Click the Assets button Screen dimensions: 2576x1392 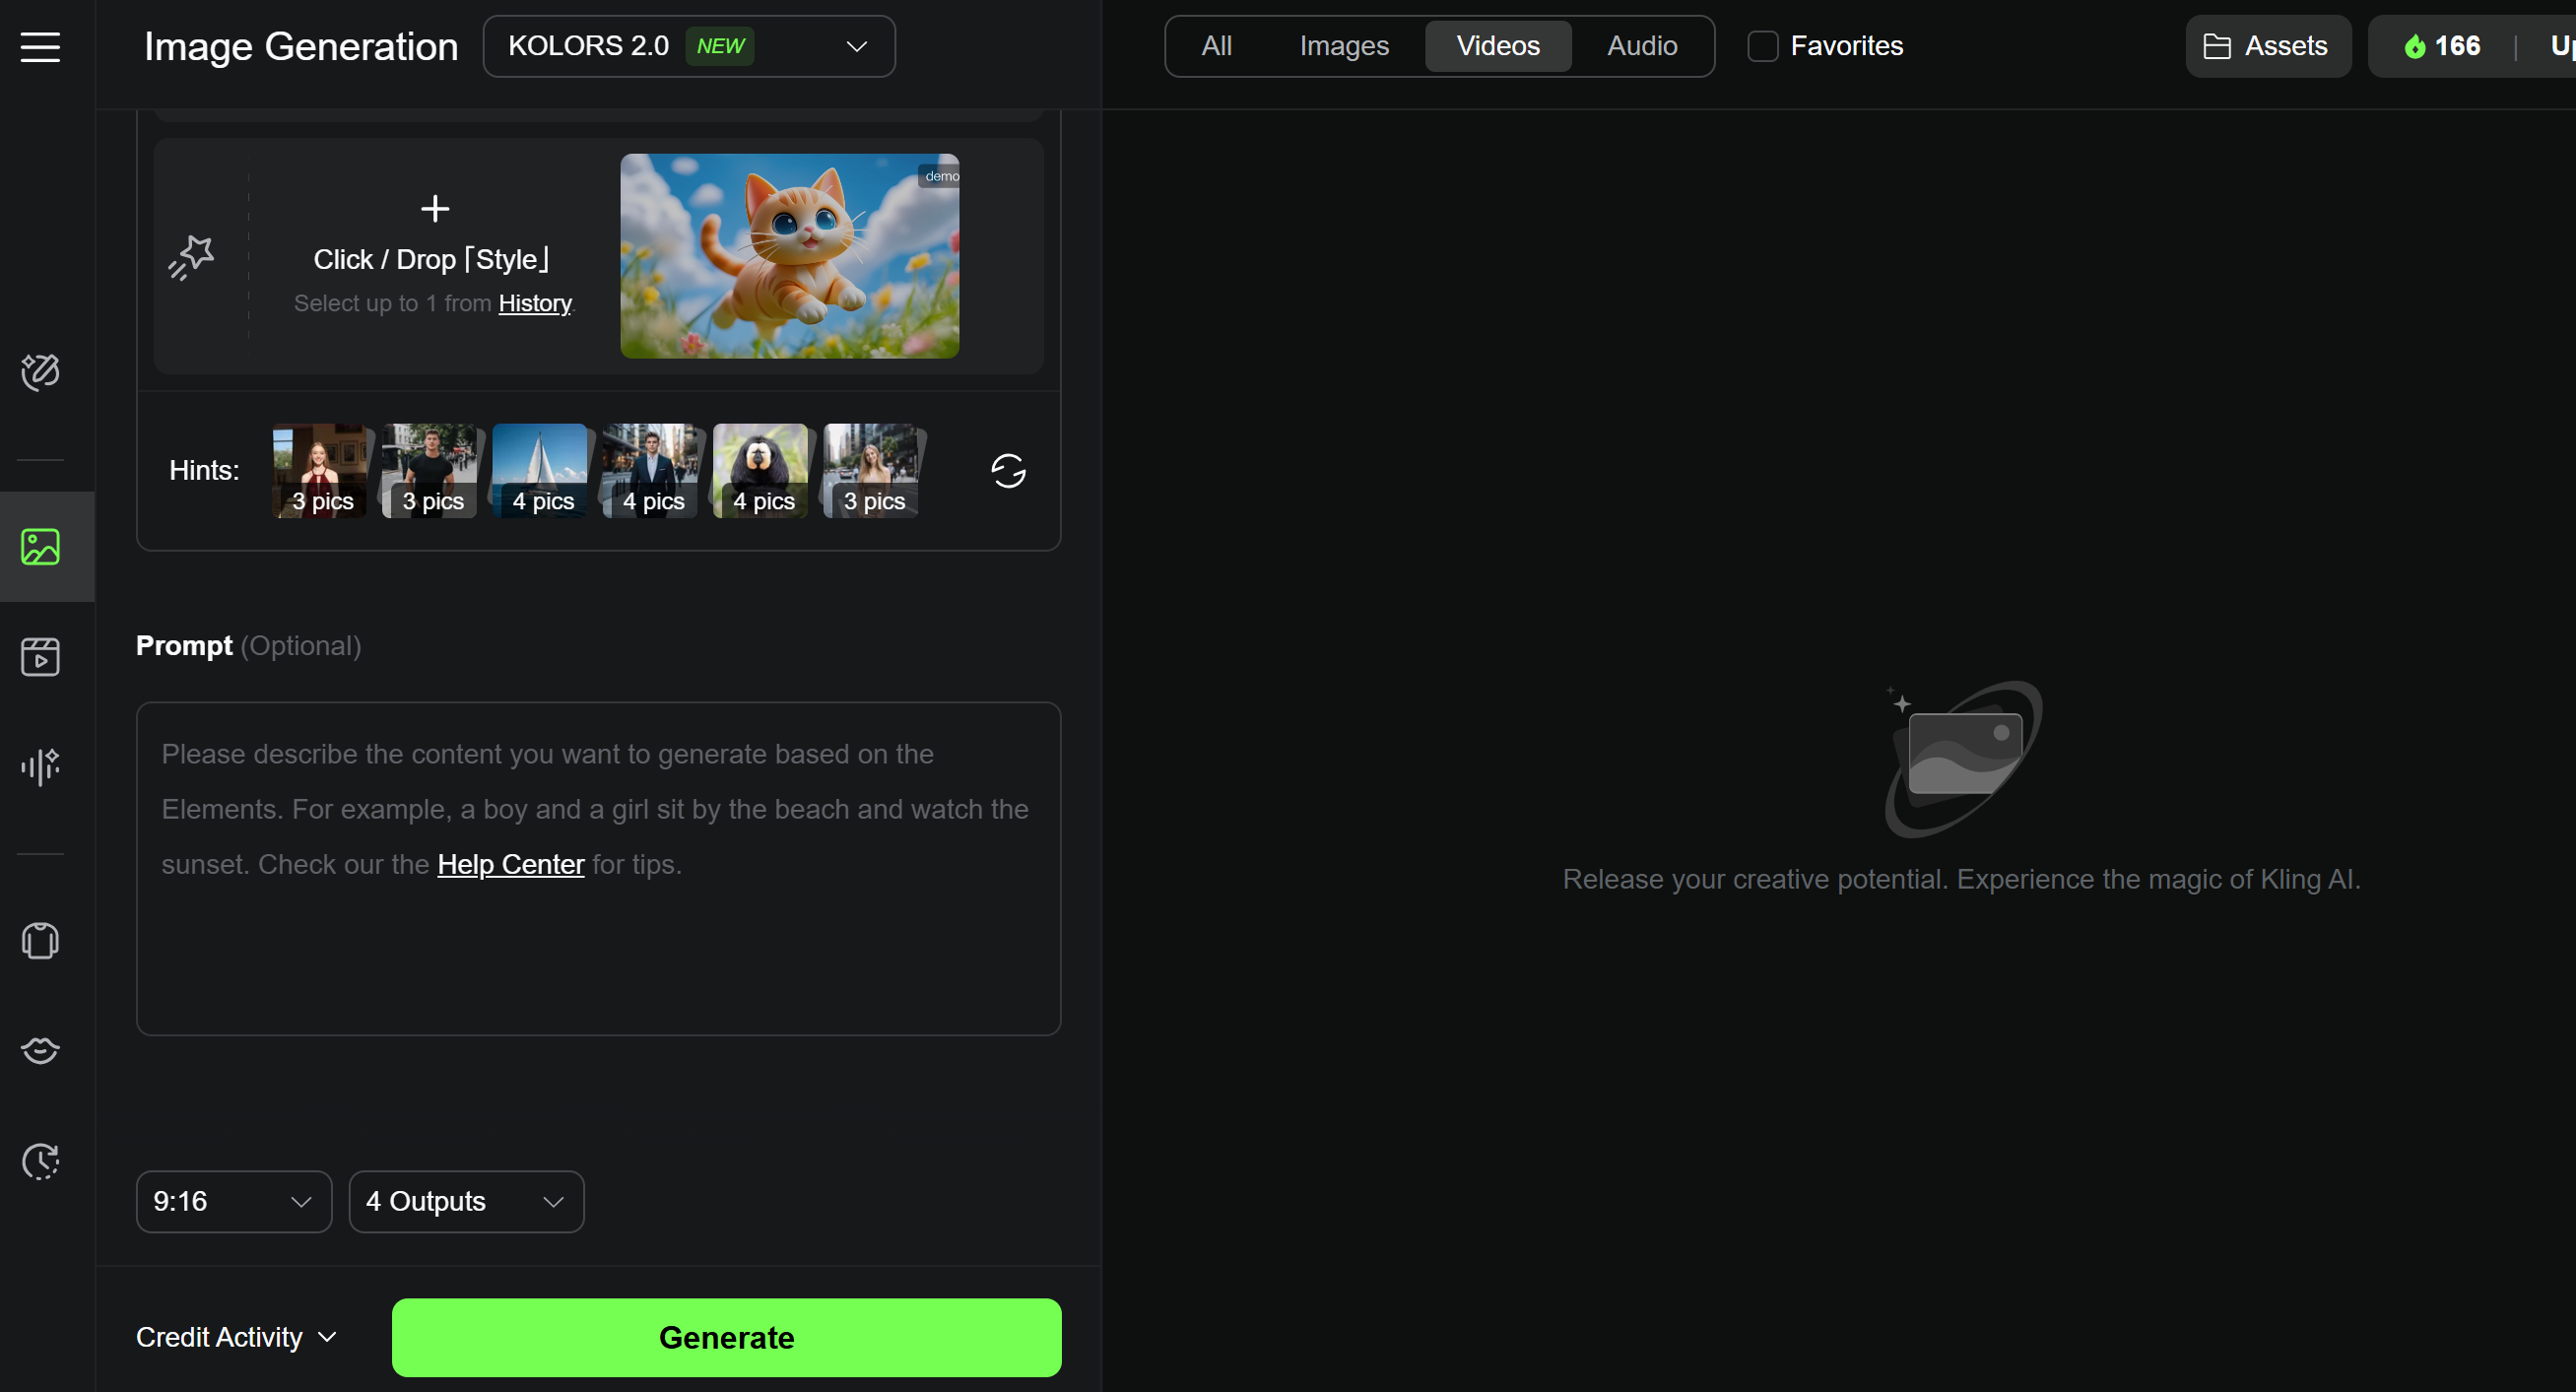click(2267, 46)
